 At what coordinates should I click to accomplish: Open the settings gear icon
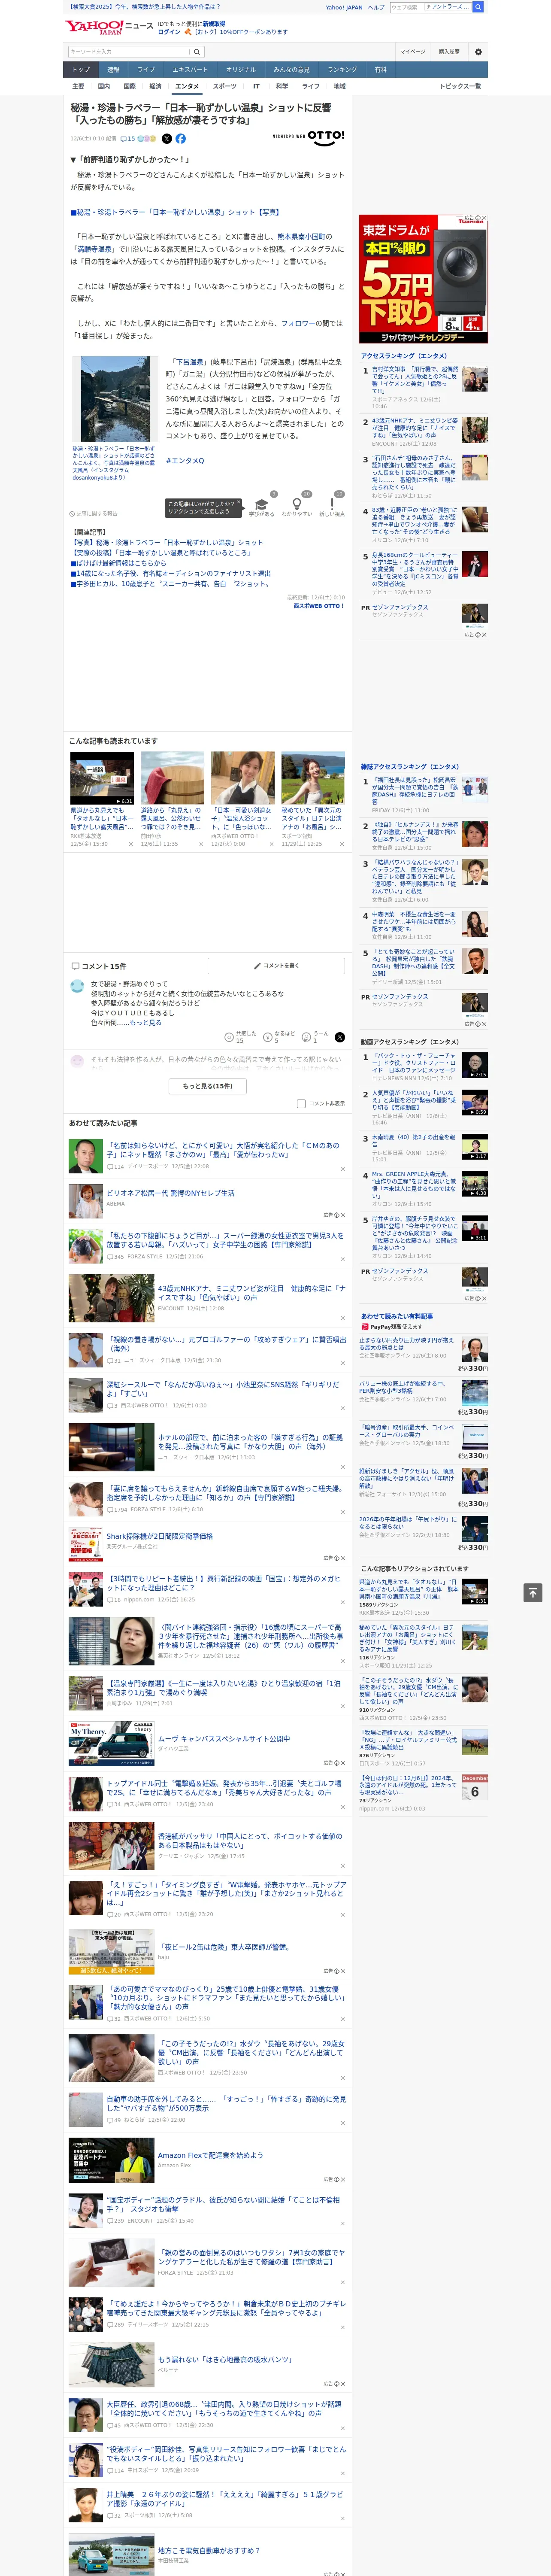[478, 52]
